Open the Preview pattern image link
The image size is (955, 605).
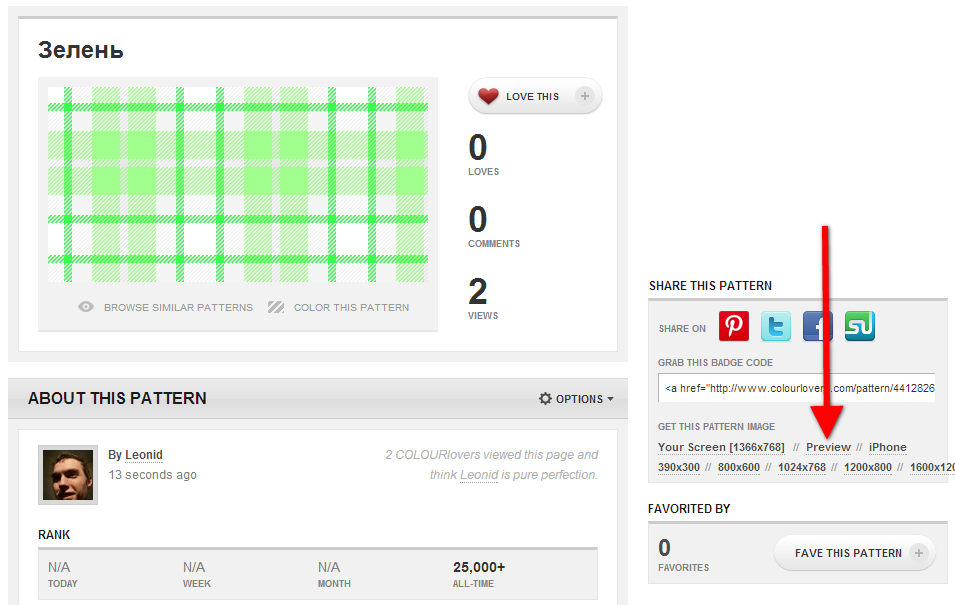(828, 447)
